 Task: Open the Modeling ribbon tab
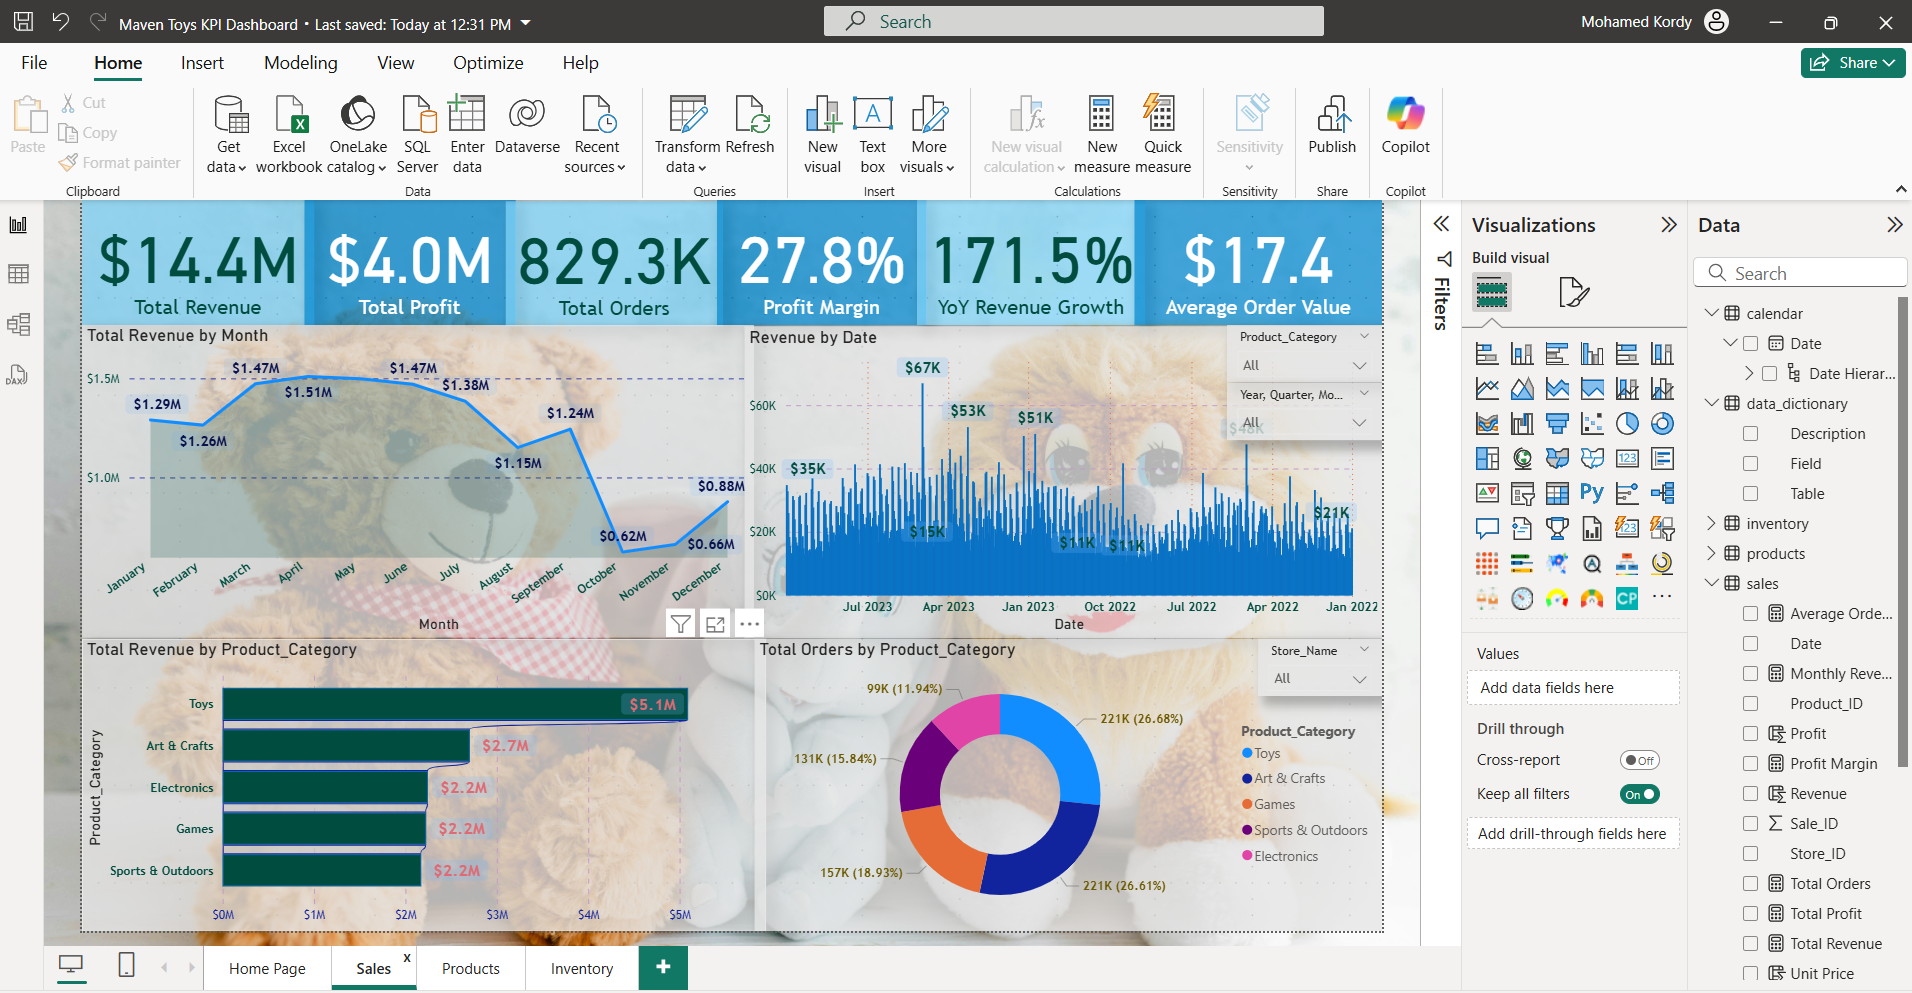point(301,63)
